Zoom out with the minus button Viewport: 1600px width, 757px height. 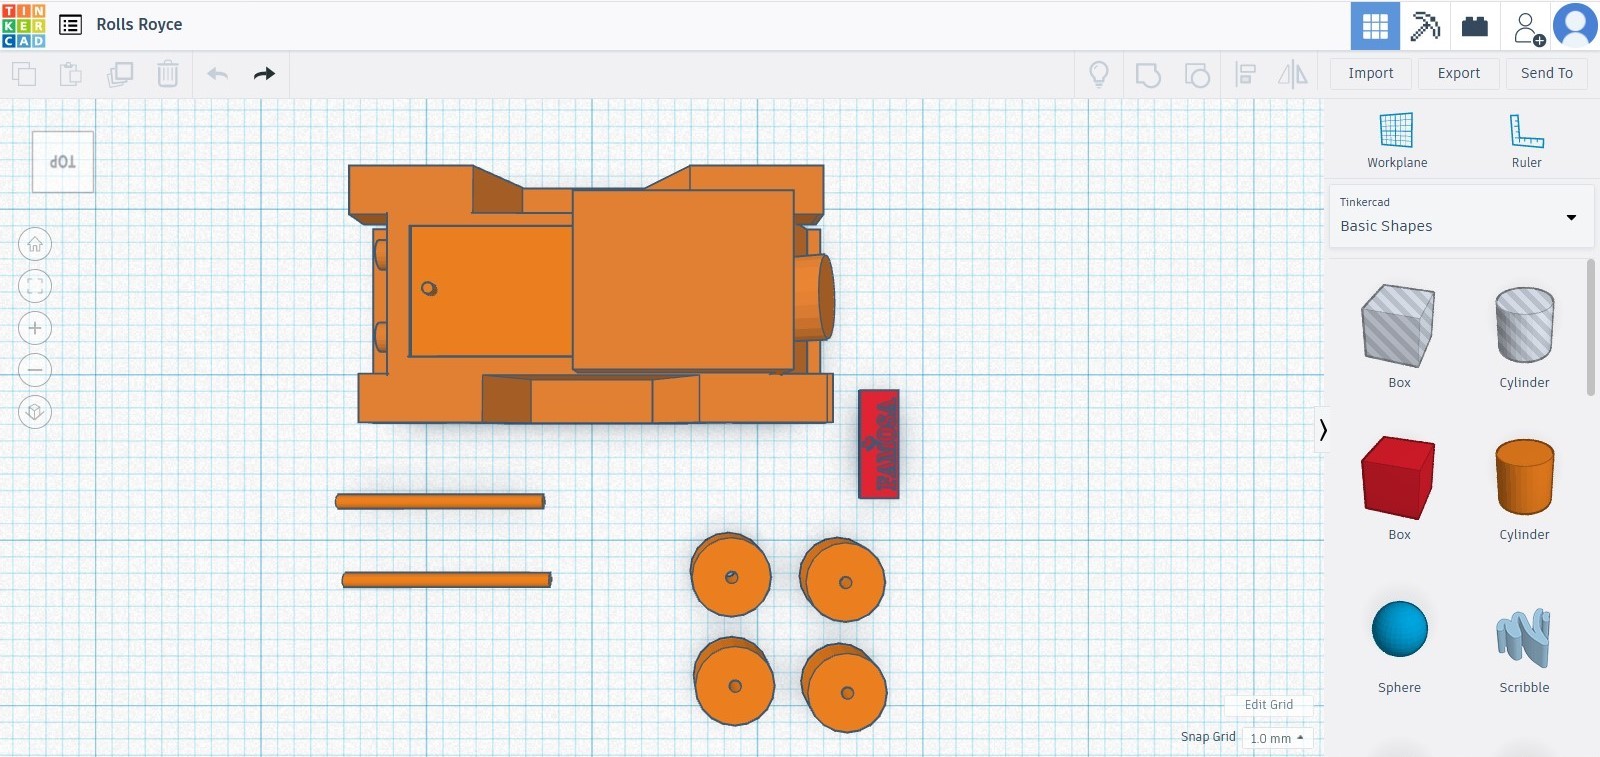tap(35, 370)
